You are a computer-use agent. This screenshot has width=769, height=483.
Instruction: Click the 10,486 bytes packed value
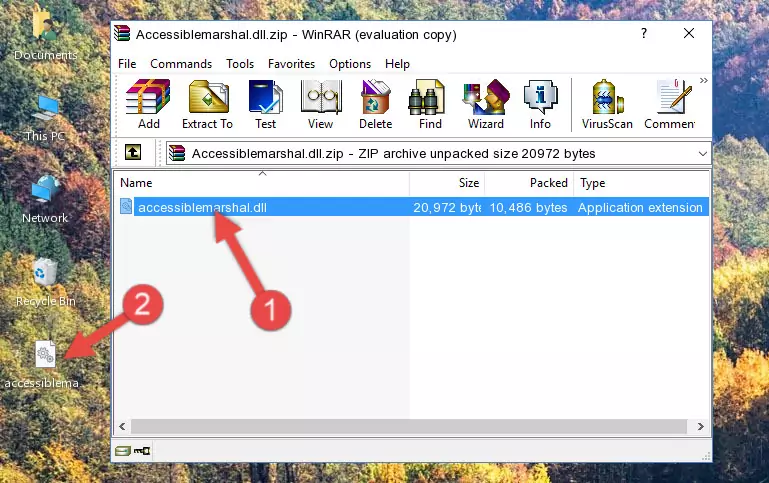(528, 207)
